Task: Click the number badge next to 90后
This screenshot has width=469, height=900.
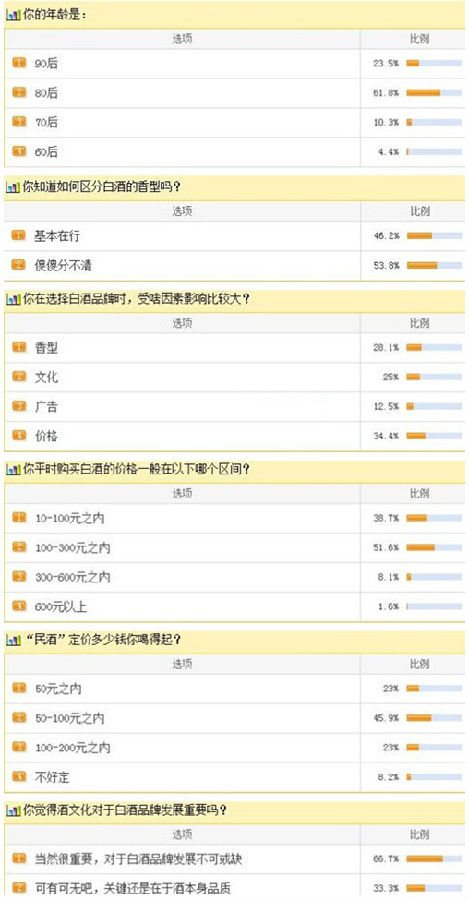Action: (19, 63)
